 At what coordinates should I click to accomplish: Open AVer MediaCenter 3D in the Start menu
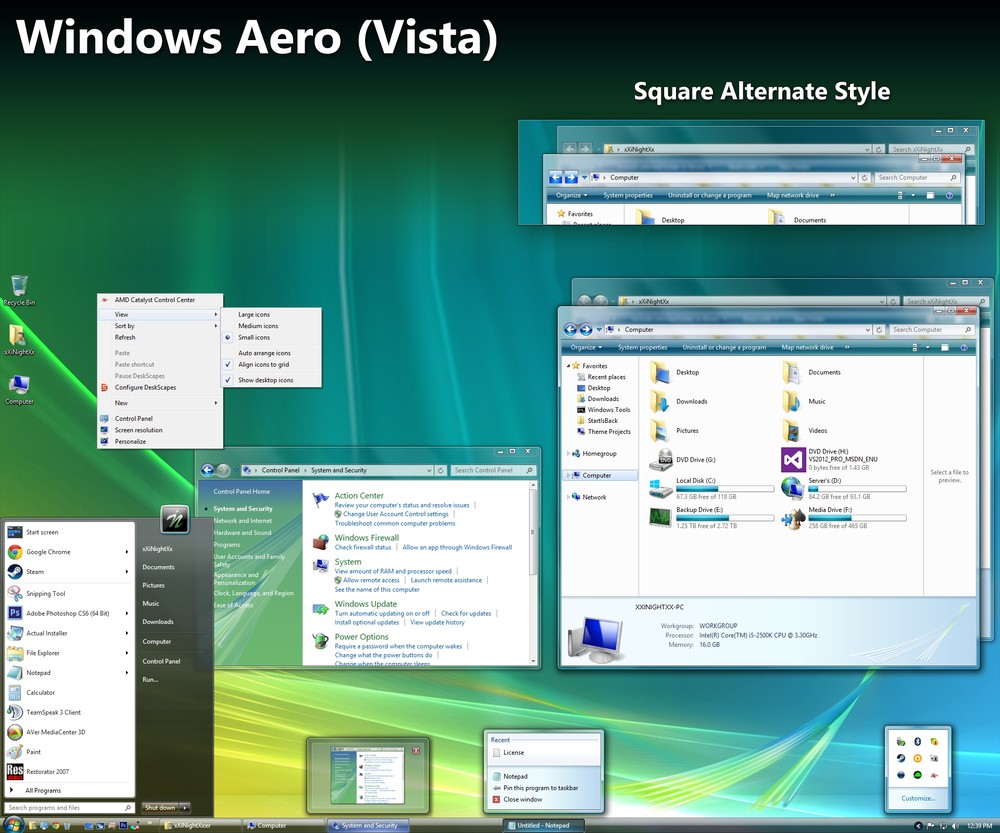pyautogui.click(x=70, y=732)
